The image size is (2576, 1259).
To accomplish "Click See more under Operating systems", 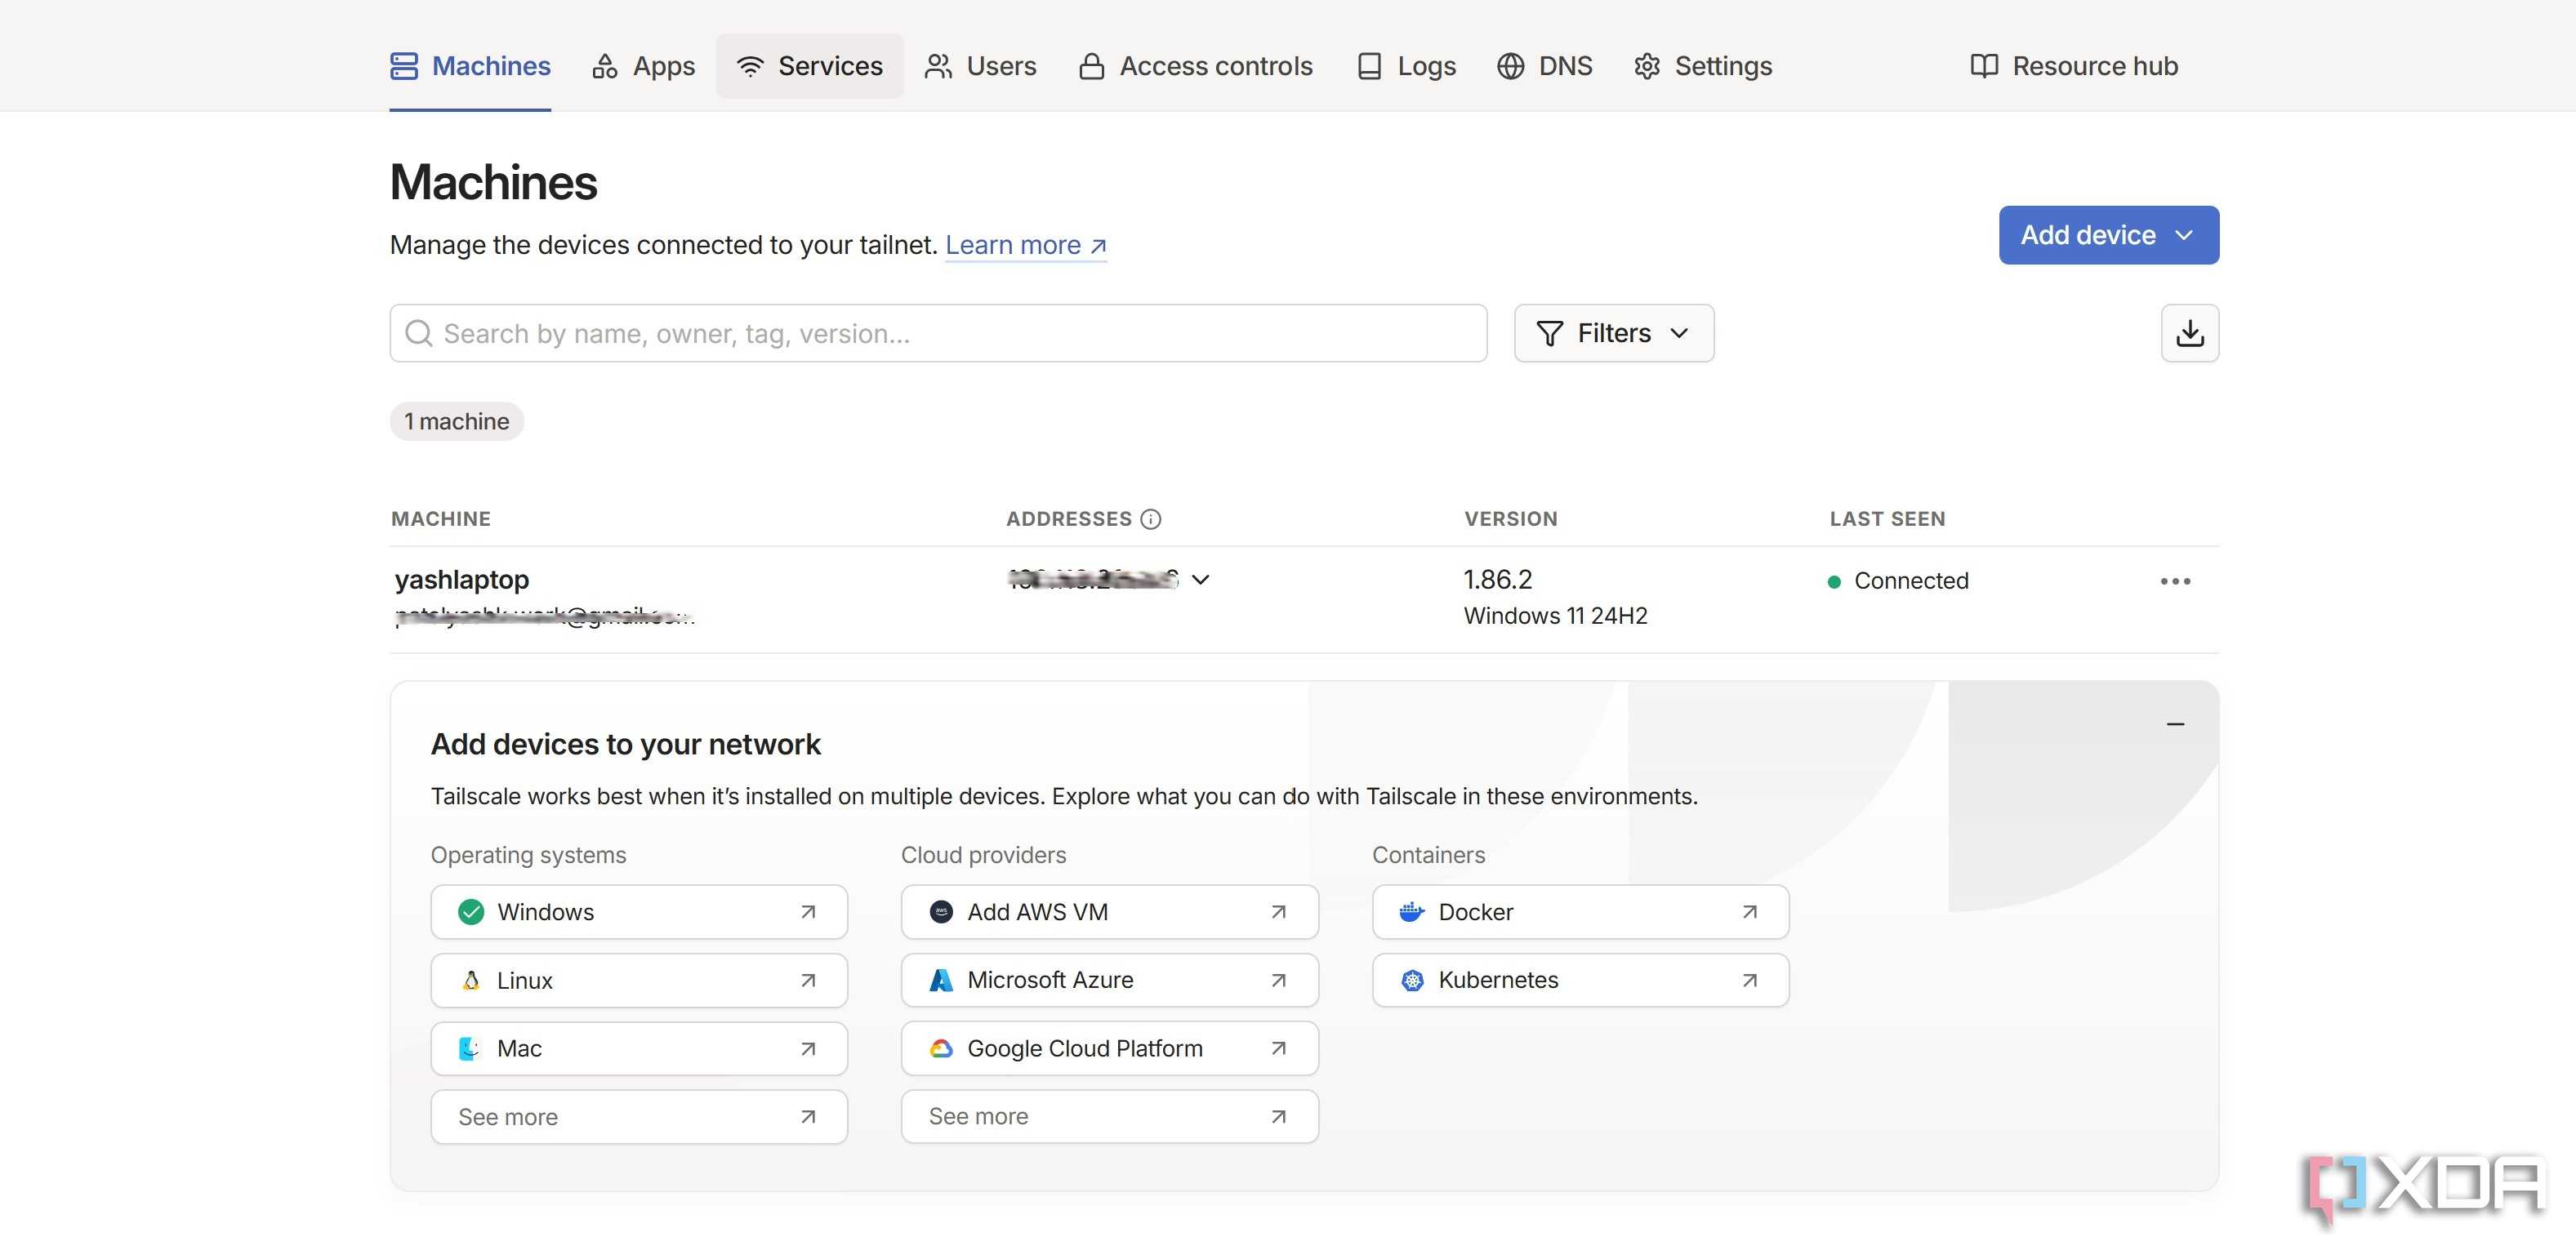I will [x=639, y=1117].
